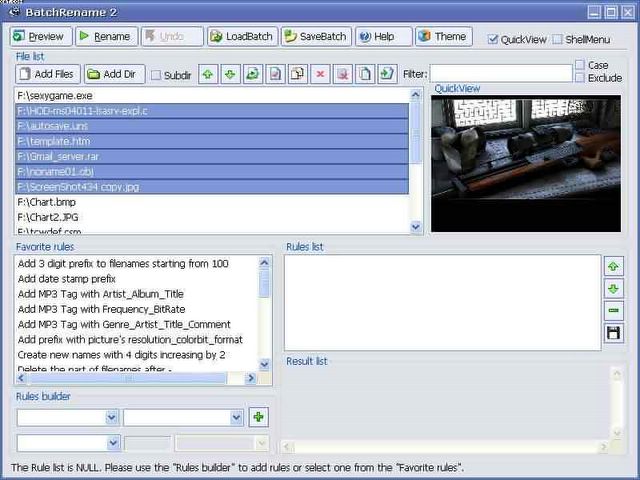Start renaming with the Rename button
The height and width of the screenshot is (480, 640).
[107, 37]
